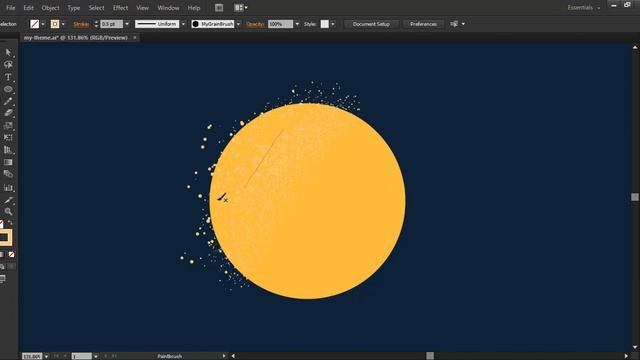Open the Type menu

(73, 8)
